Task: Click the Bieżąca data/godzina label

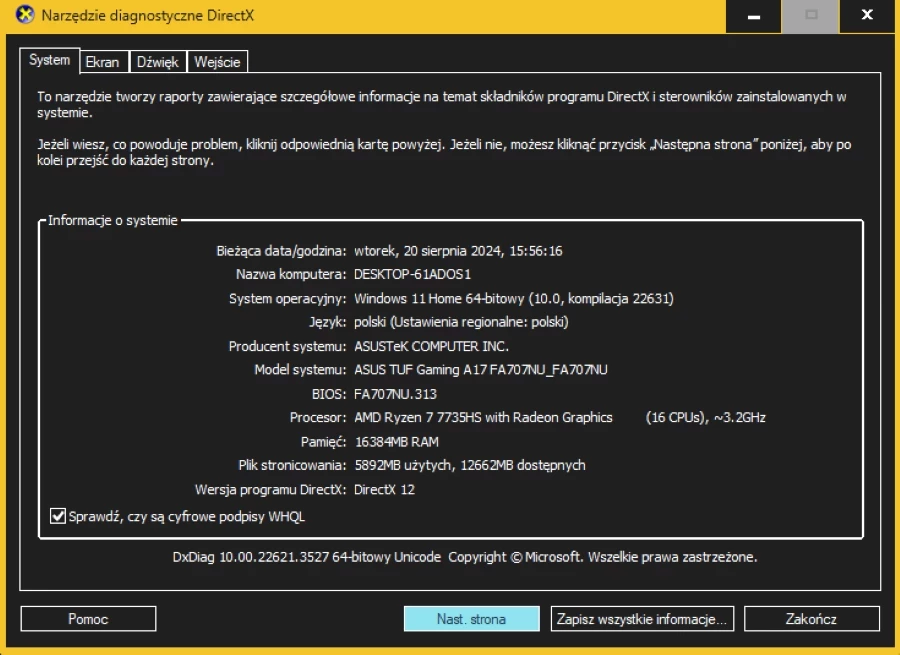Action: tap(281, 251)
